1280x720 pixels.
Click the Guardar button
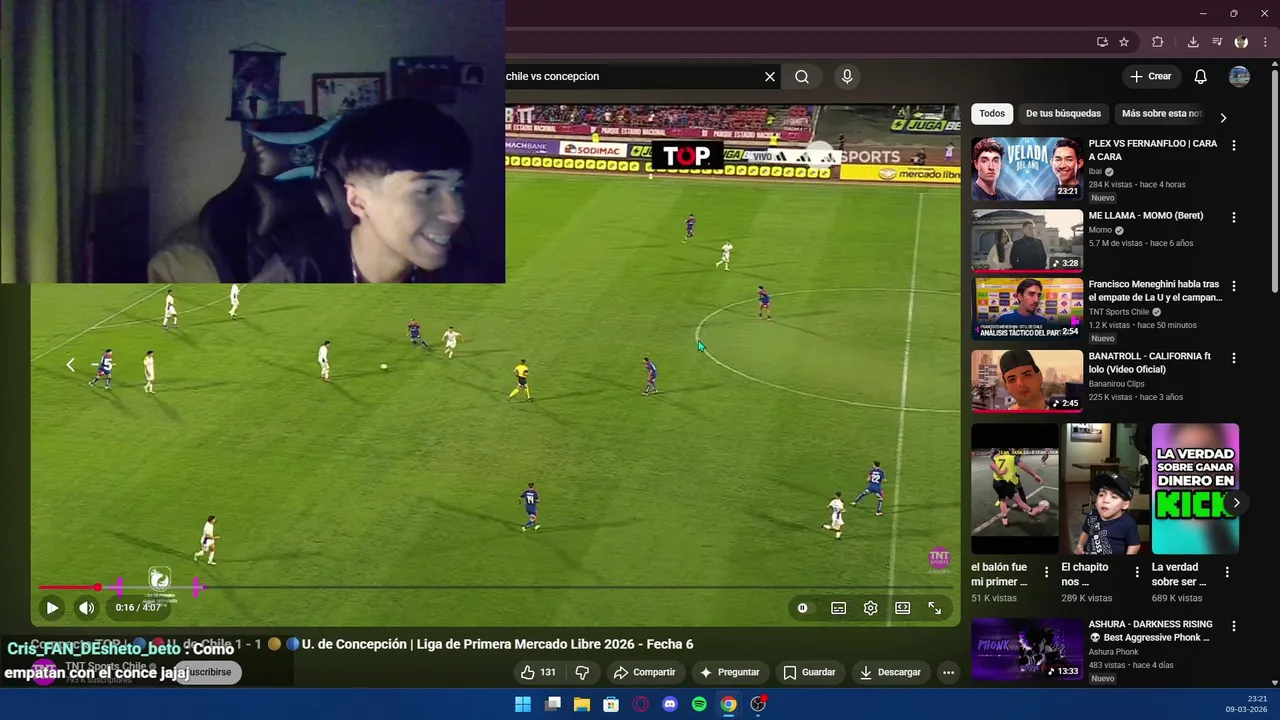[809, 672]
